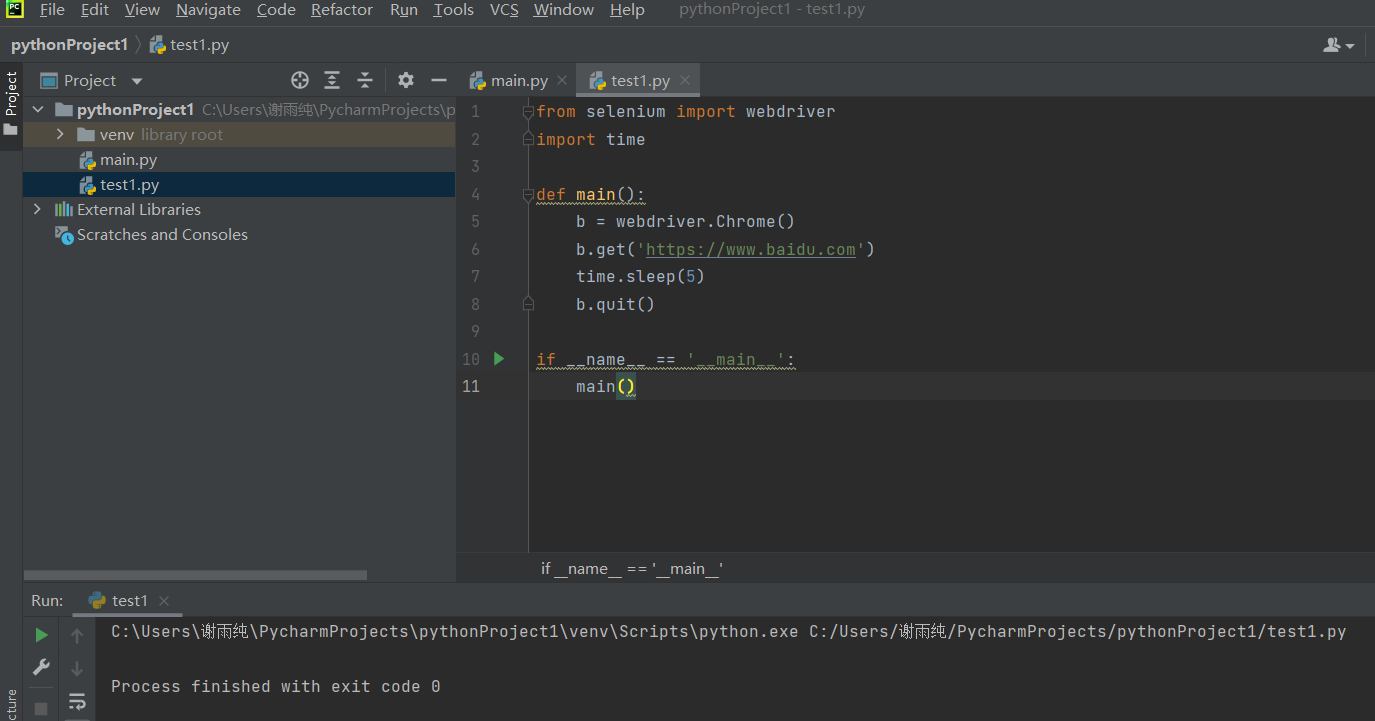Screen dimensions: 1375x721
Task: Click the 'time.sleep(5)' code line
Action: coord(640,276)
